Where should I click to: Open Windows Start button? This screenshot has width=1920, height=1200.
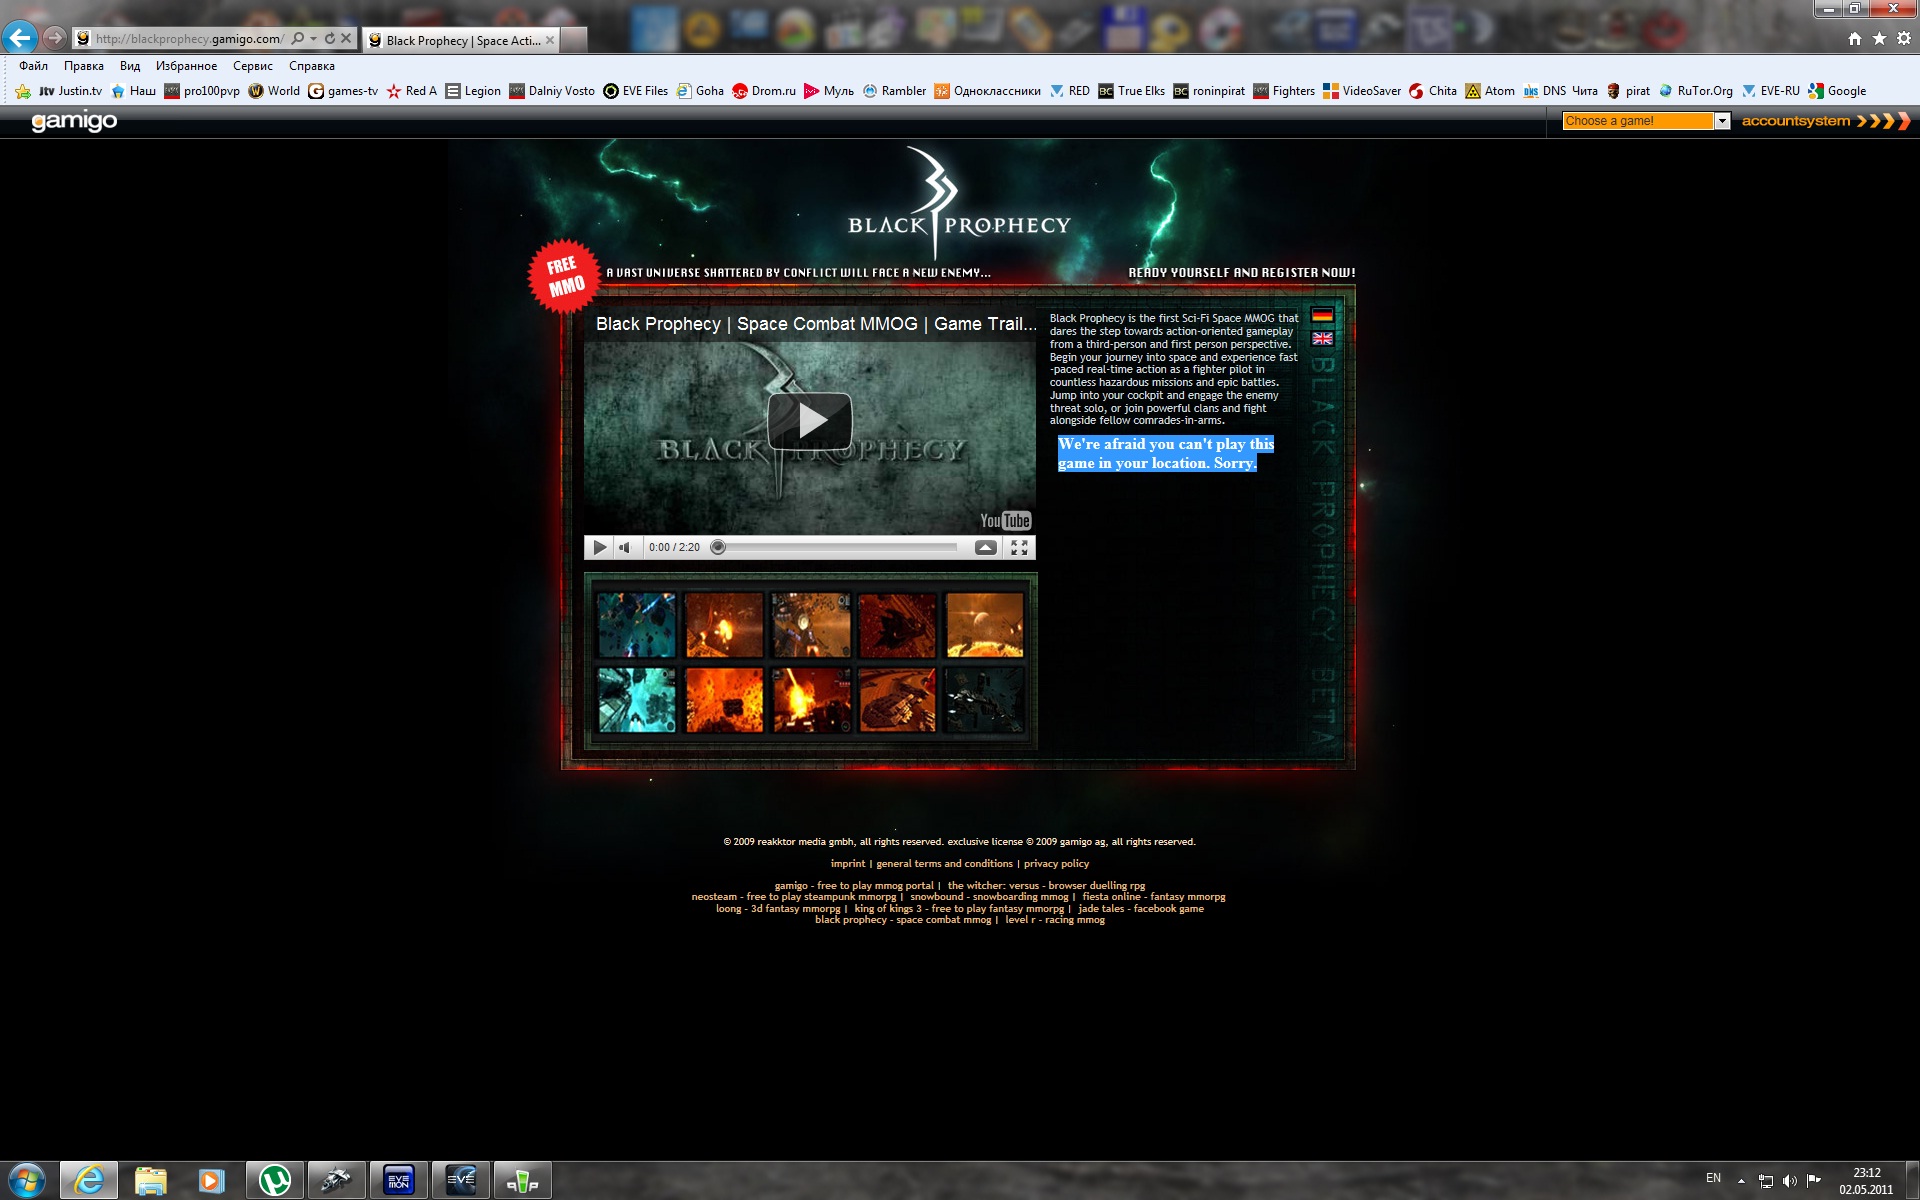[x=27, y=1181]
